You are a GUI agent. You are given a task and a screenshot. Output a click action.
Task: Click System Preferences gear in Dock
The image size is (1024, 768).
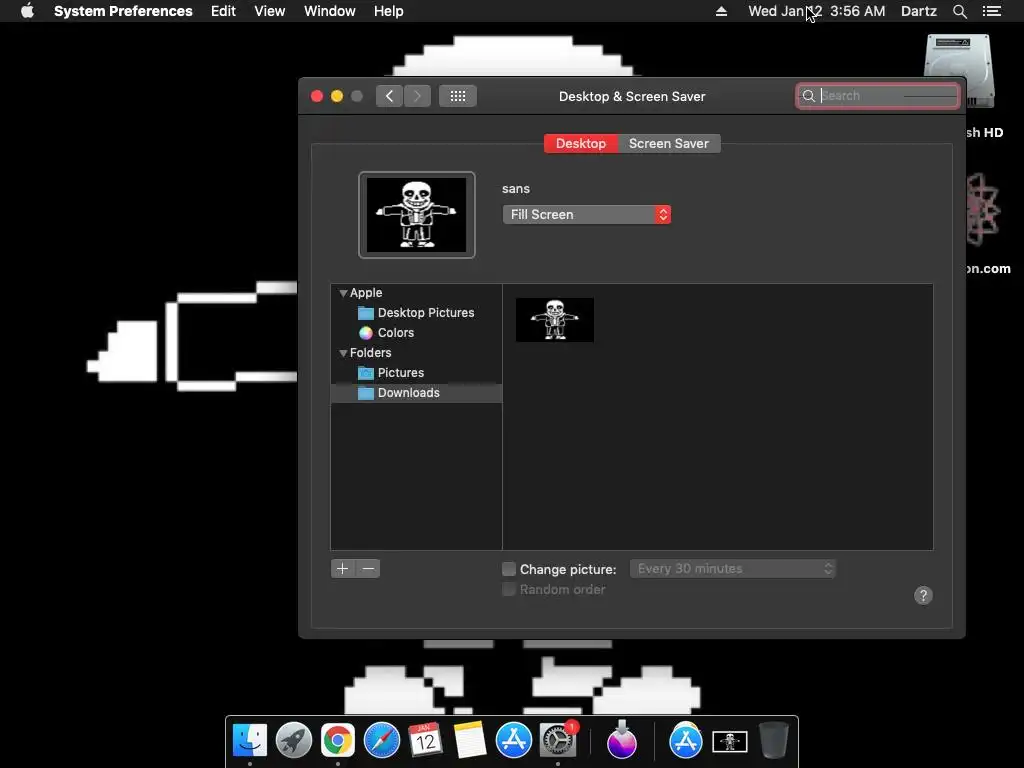coord(558,741)
